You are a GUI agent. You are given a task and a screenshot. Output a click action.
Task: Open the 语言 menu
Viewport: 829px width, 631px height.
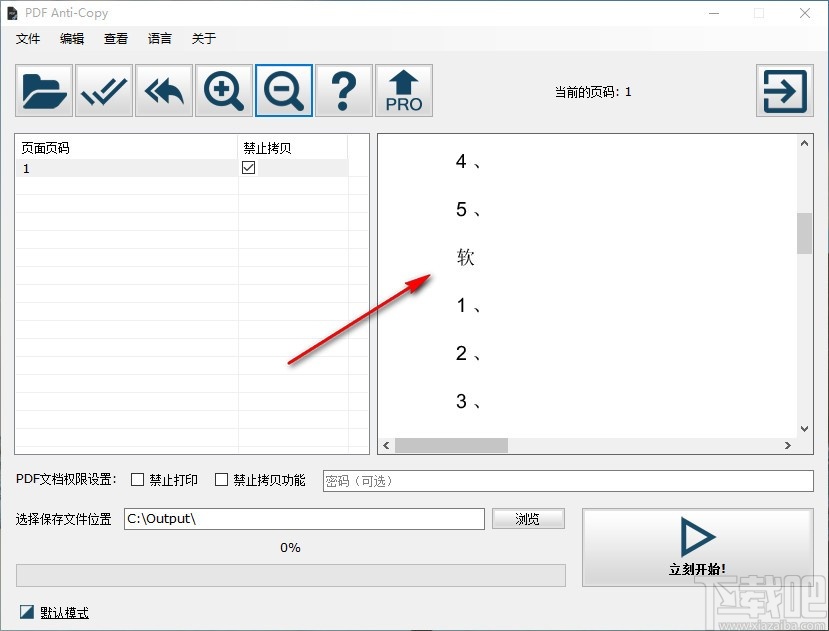tap(159, 39)
